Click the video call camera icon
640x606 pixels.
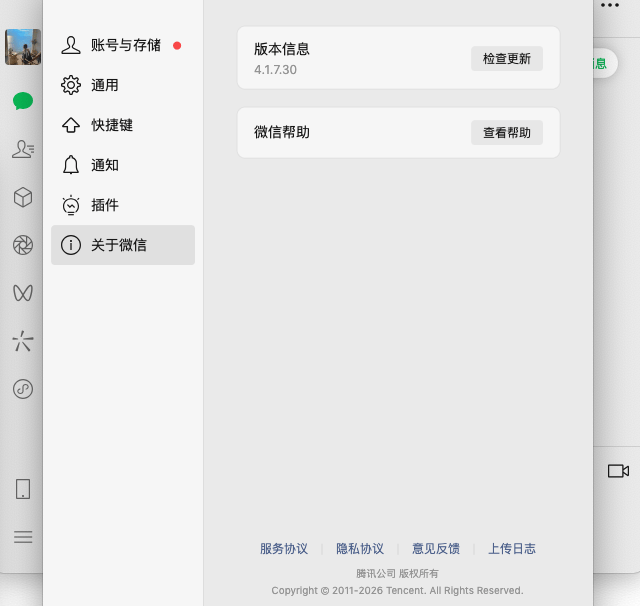[x=618, y=471]
